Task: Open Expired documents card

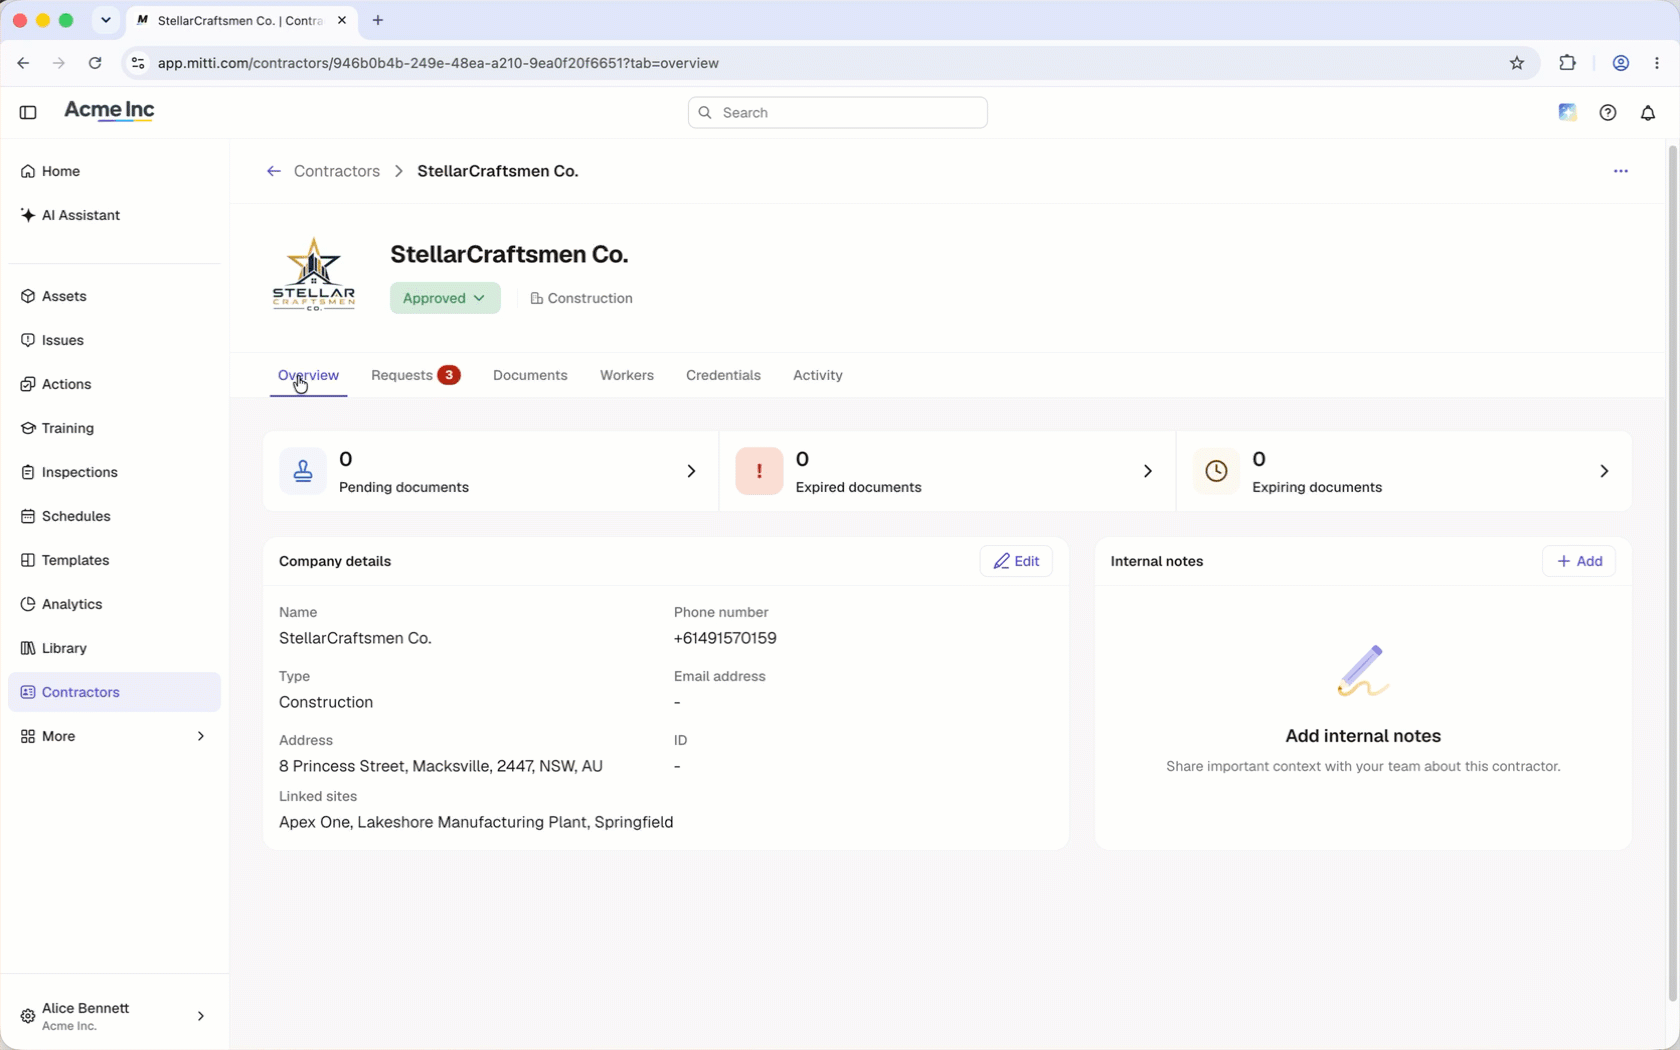Action: (947, 471)
